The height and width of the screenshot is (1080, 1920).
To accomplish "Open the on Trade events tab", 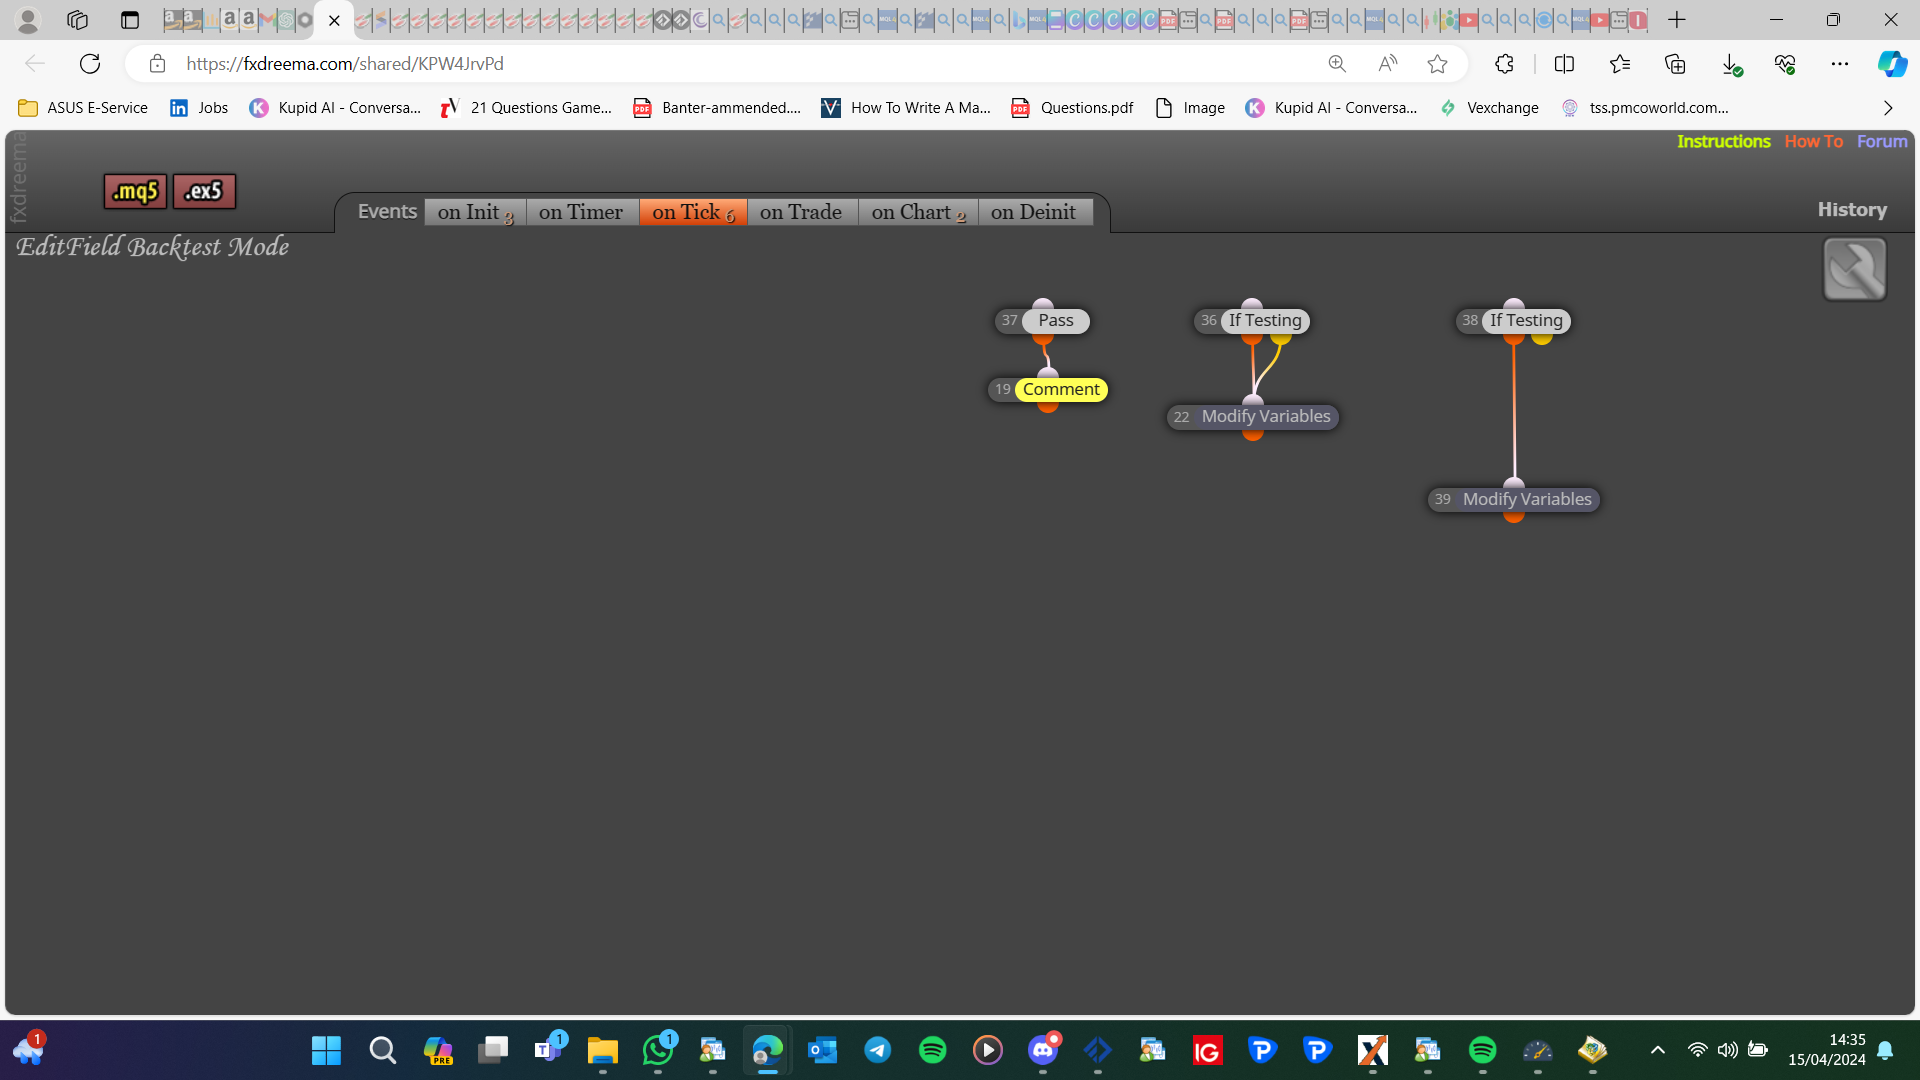I will 801,212.
